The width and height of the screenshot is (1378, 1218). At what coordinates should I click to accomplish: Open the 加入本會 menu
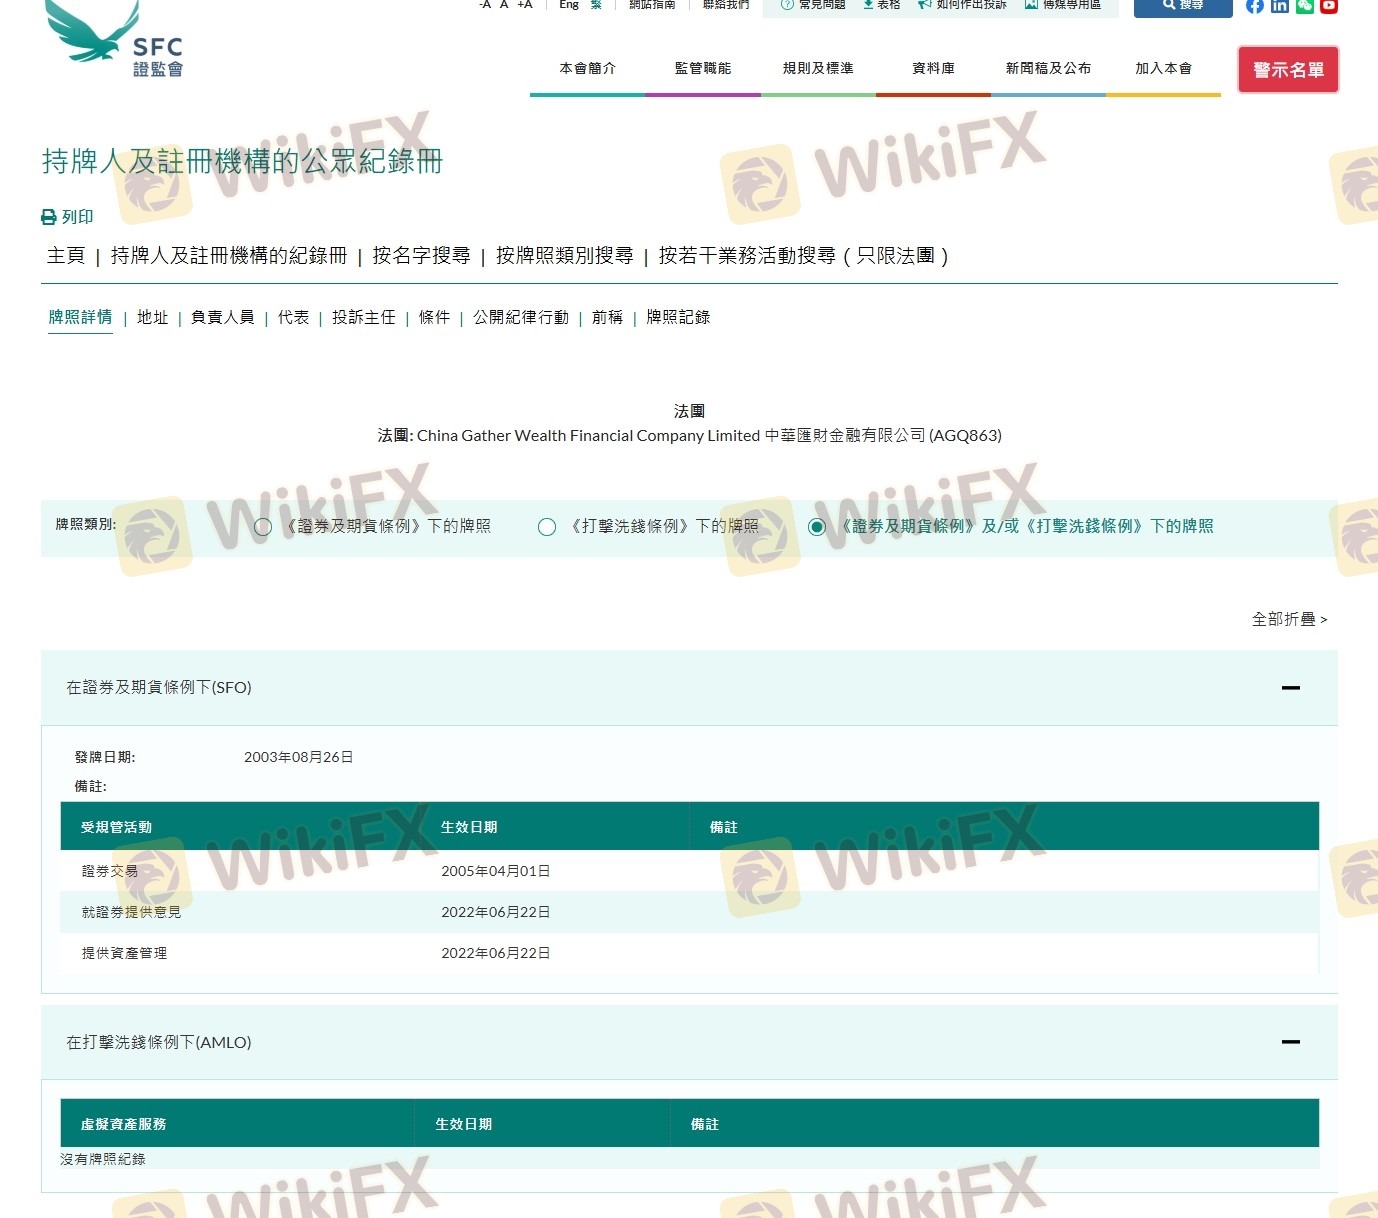coord(1164,69)
